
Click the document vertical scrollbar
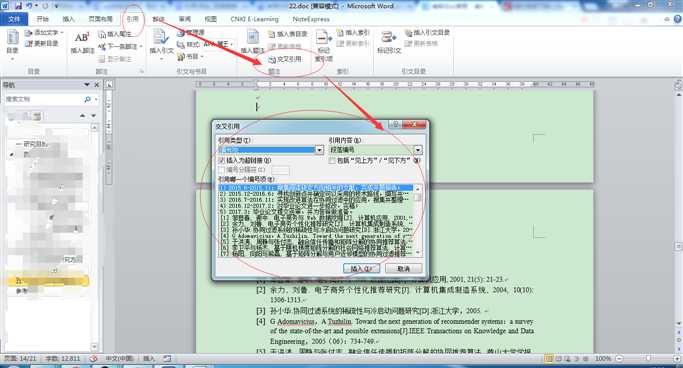click(678, 209)
